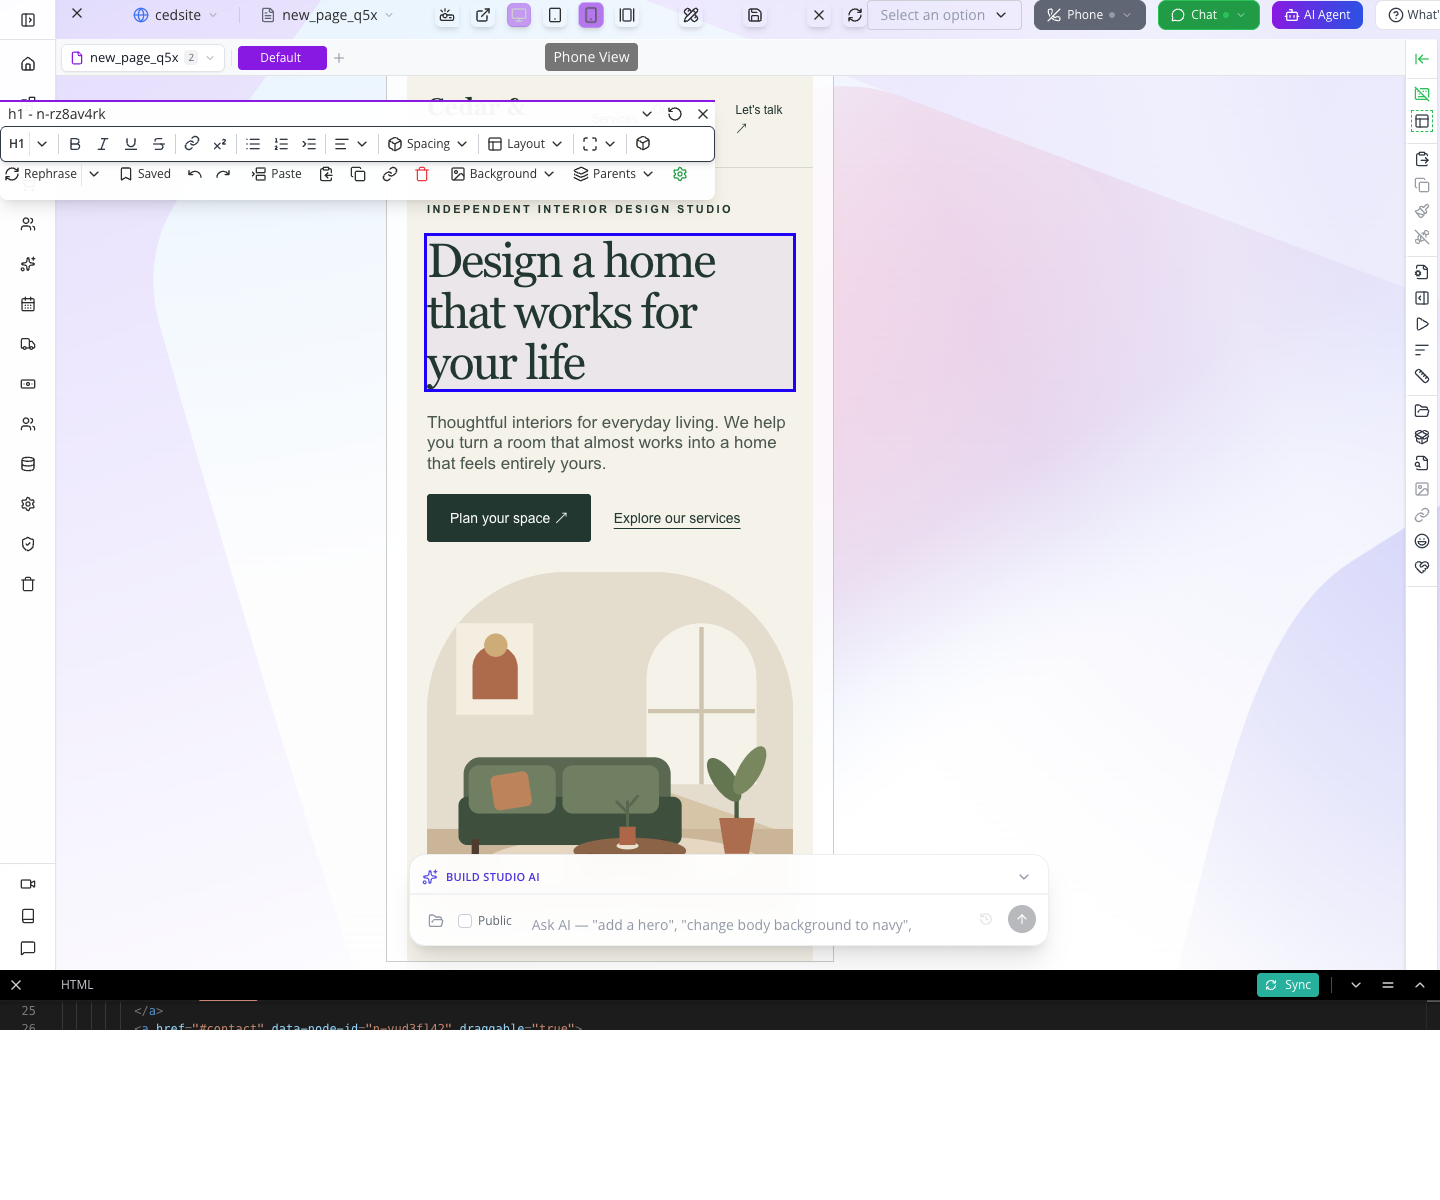Toggle superscript formatting
This screenshot has width=1440, height=1200.
pyautogui.click(x=220, y=144)
